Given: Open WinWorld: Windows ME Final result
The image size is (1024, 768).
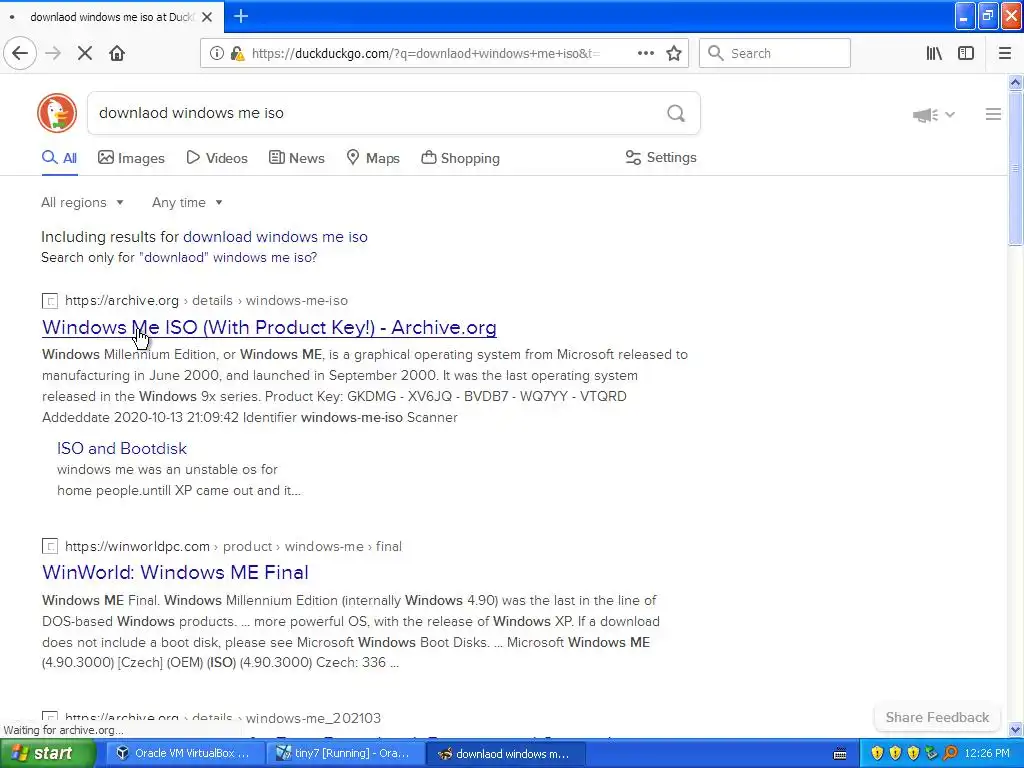Looking at the screenshot, I should pos(175,572).
